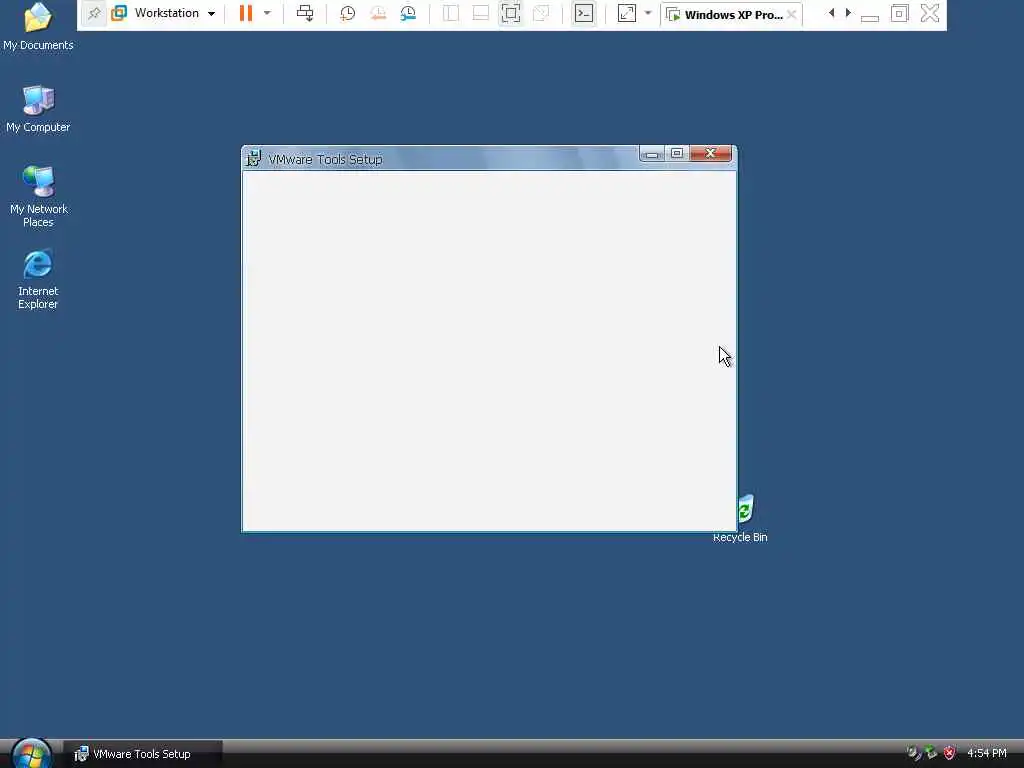Click the 4:54 PM clock
The width and height of the screenshot is (1024, 768).
coord(987,754)
